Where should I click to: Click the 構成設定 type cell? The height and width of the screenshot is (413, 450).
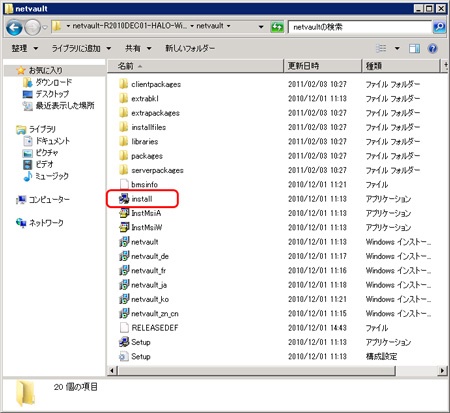click(381, 356)
